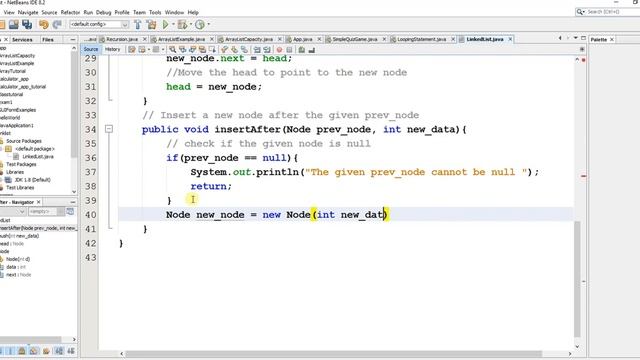Click the Next Bookmark editor icon
Image resolution: width=640 pixels, height=360 pixels.
[x=234, y=49]
